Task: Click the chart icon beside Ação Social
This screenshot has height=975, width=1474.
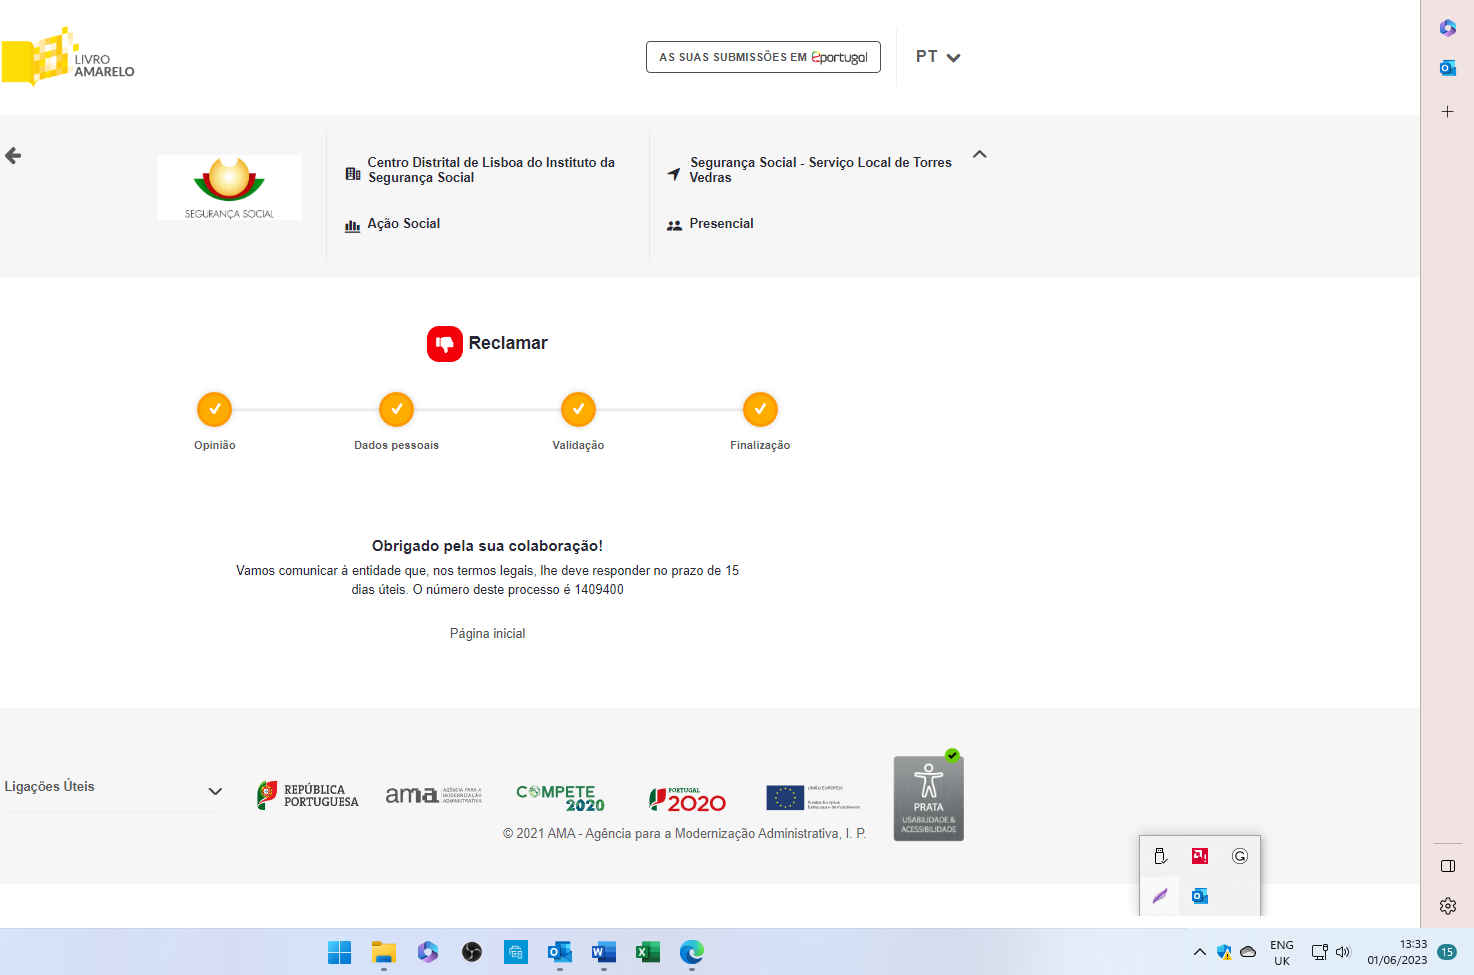Action: (x=352, y=226)
